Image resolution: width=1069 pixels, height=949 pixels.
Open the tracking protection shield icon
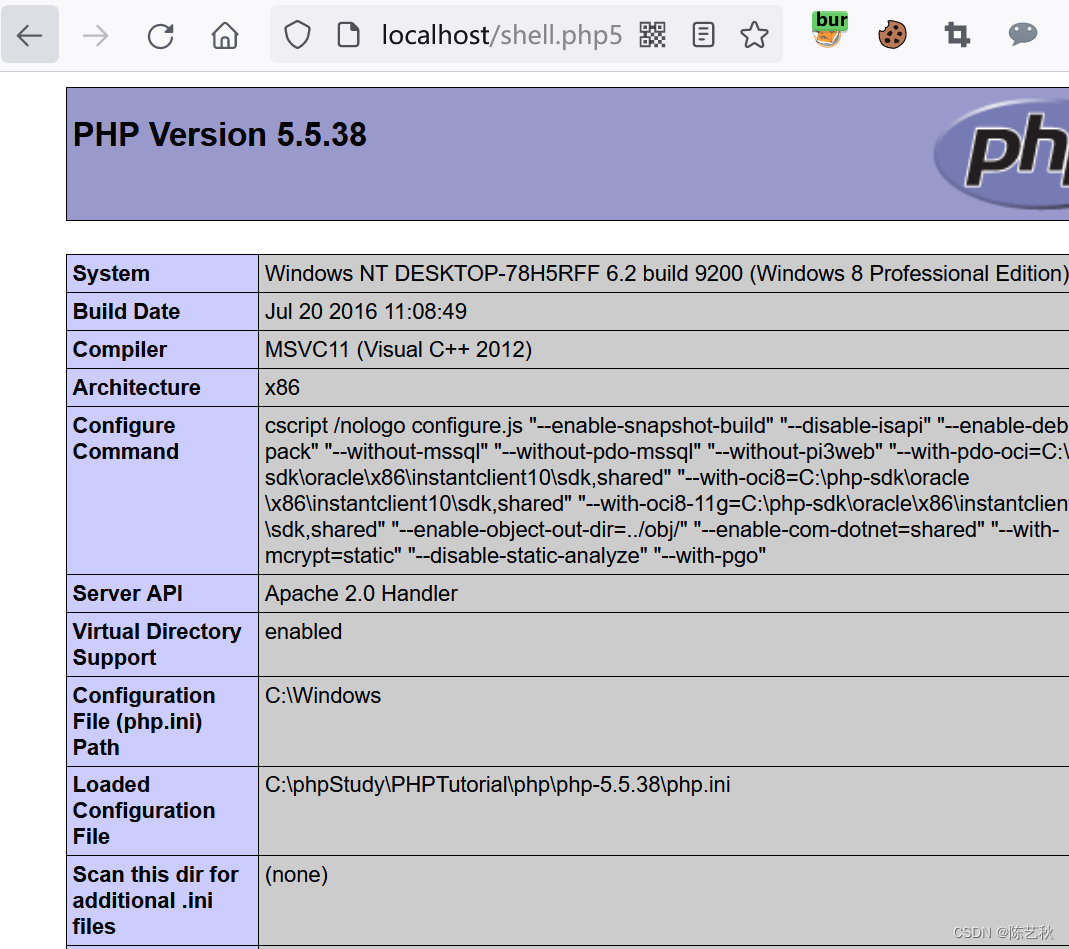tap(297, 35)
